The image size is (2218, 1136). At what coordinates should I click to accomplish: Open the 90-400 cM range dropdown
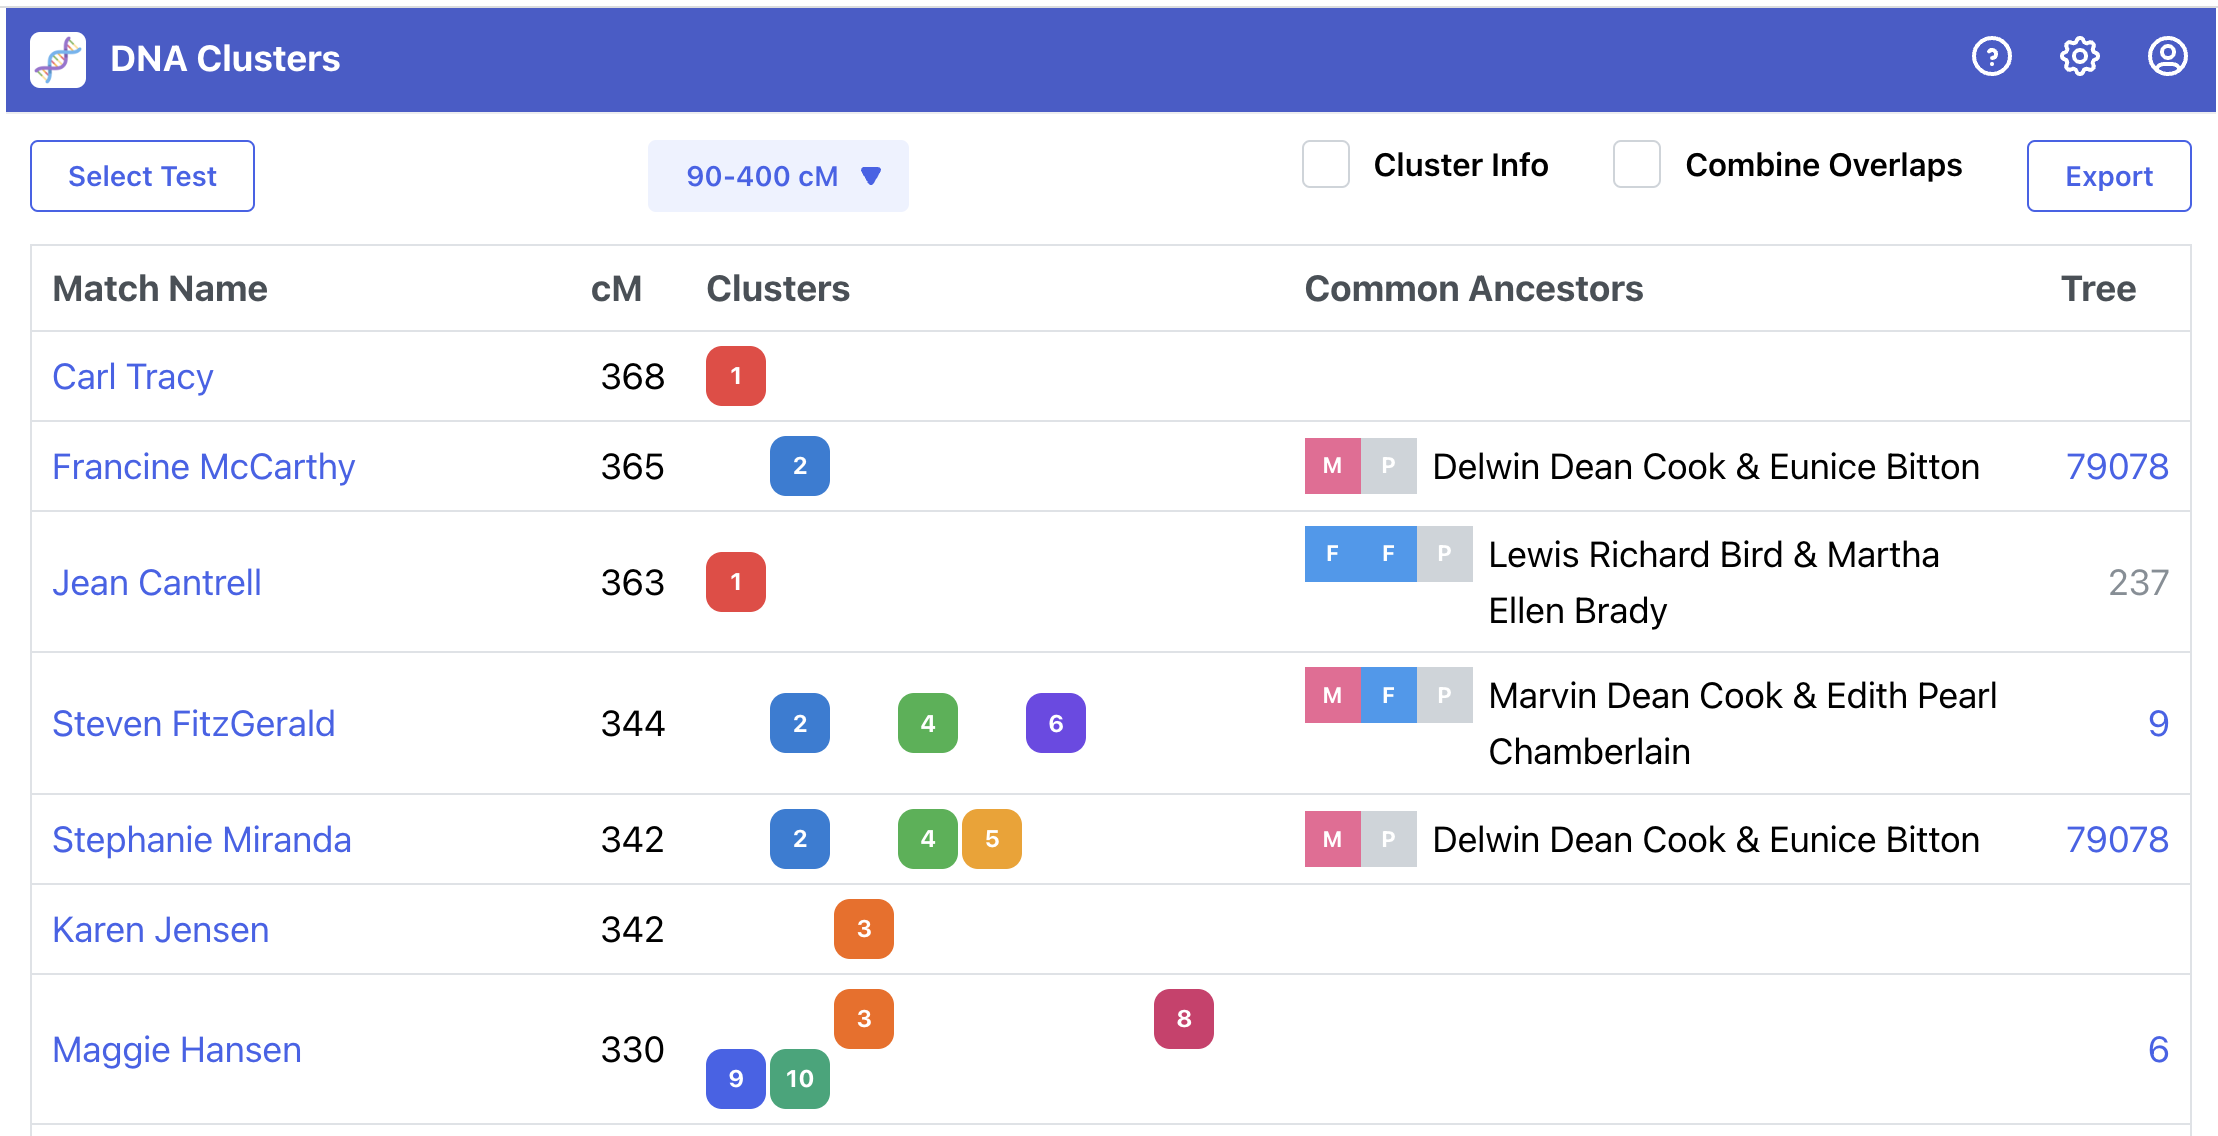[778, 176]
